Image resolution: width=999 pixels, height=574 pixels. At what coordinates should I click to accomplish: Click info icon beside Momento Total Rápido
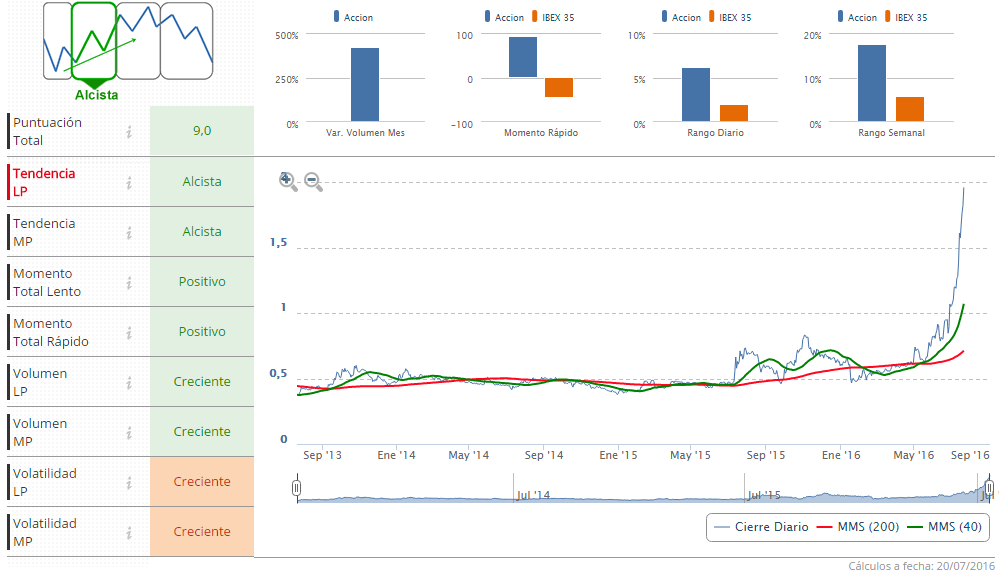(x=129, y=333)
